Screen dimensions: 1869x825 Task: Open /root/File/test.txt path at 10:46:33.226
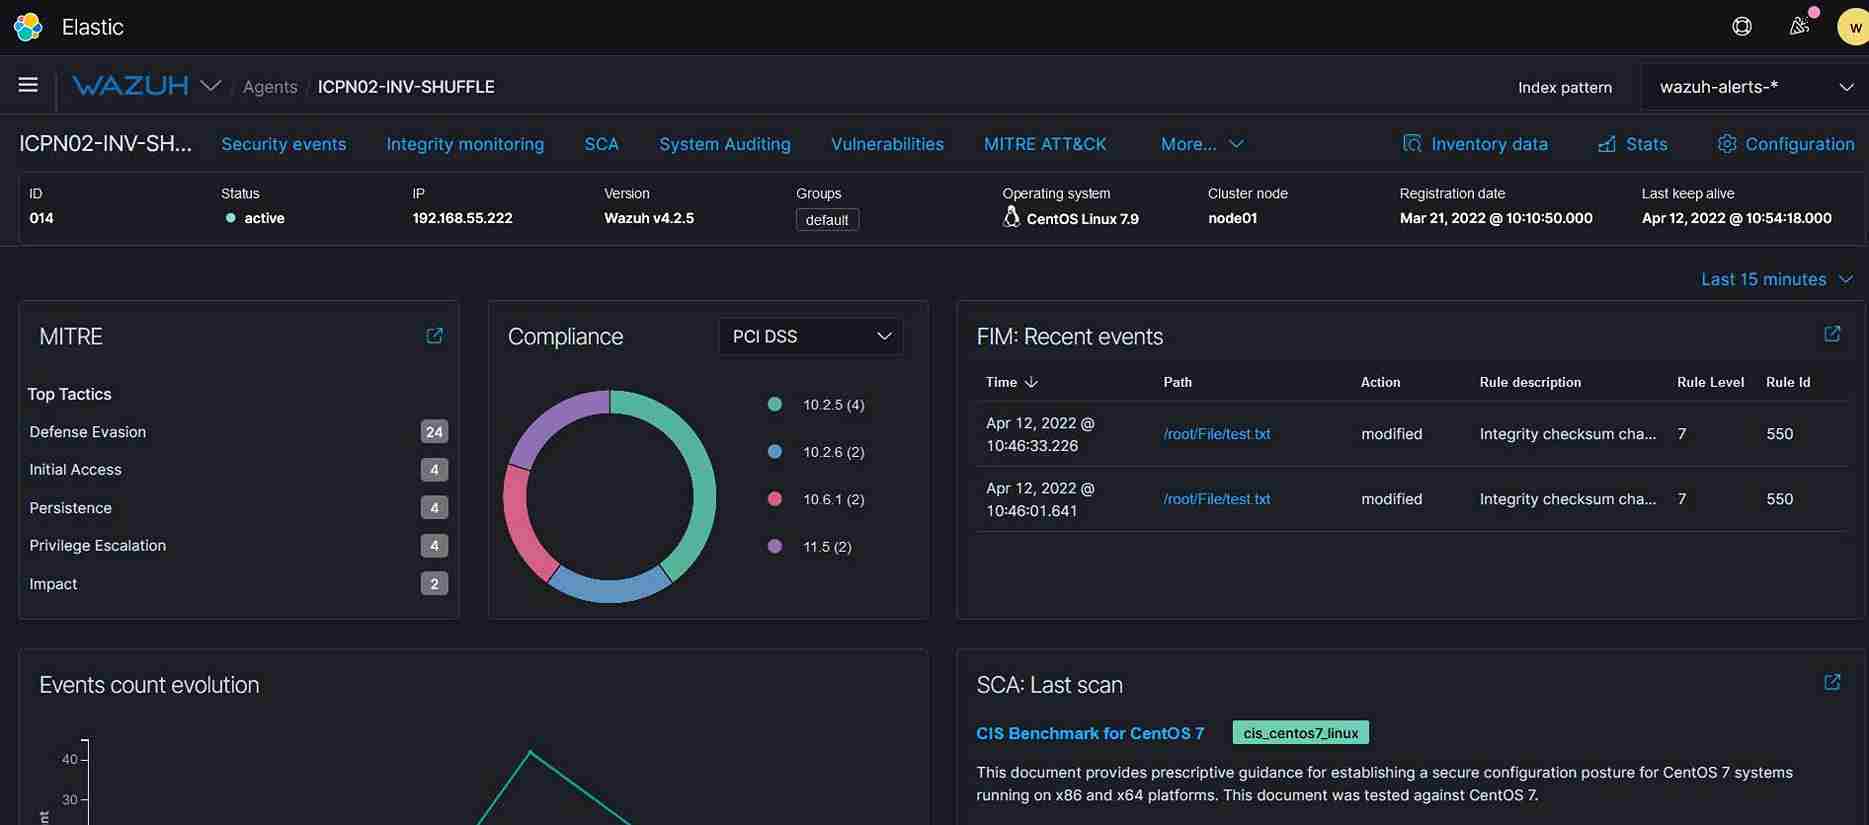[x=1217, y=434]
